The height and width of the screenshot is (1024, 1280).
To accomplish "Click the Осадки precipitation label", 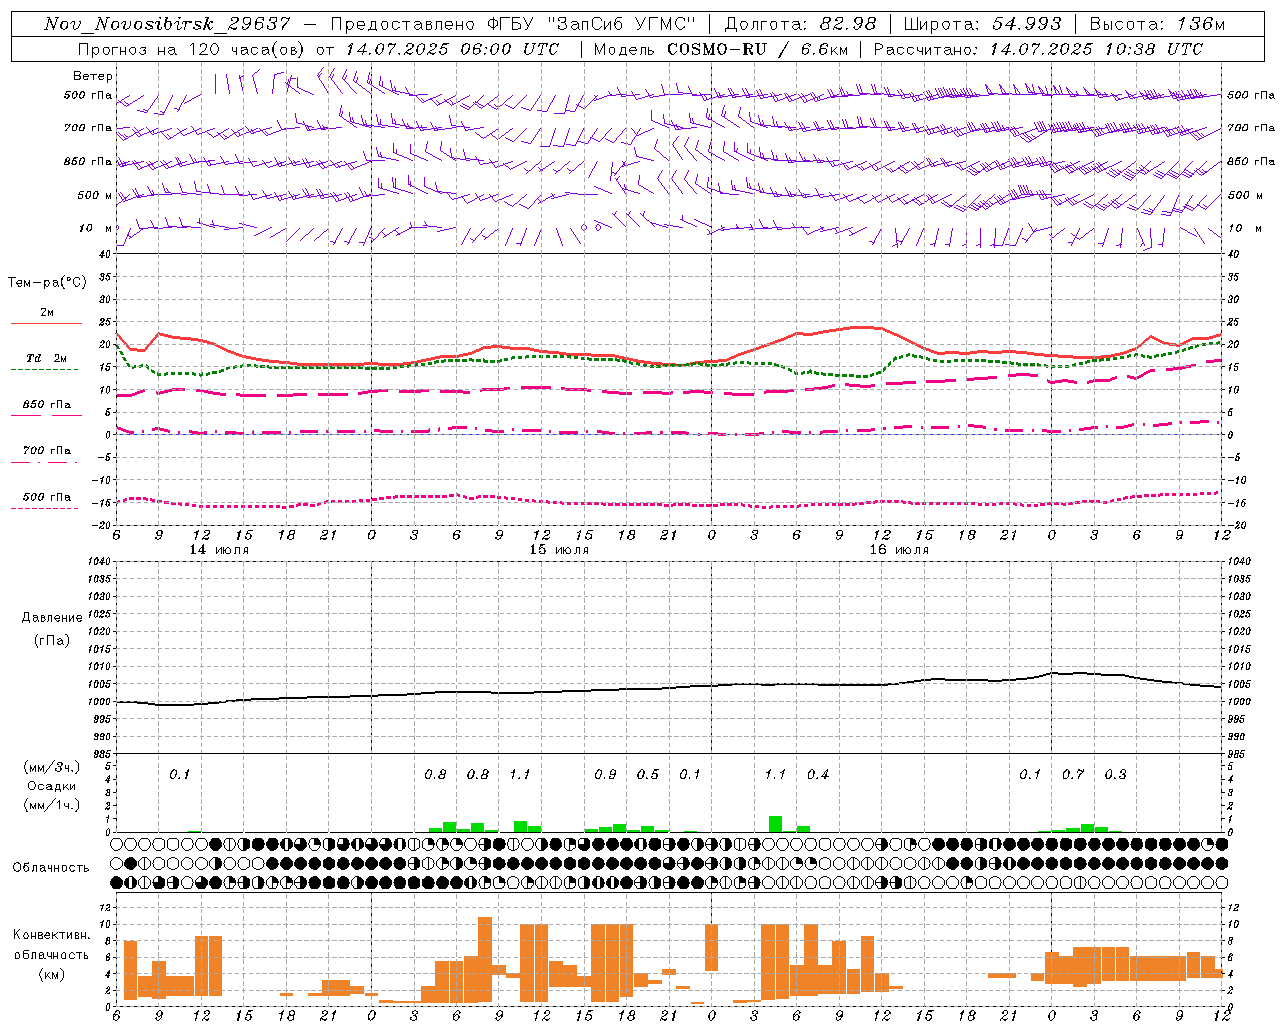I will [52, 786].
